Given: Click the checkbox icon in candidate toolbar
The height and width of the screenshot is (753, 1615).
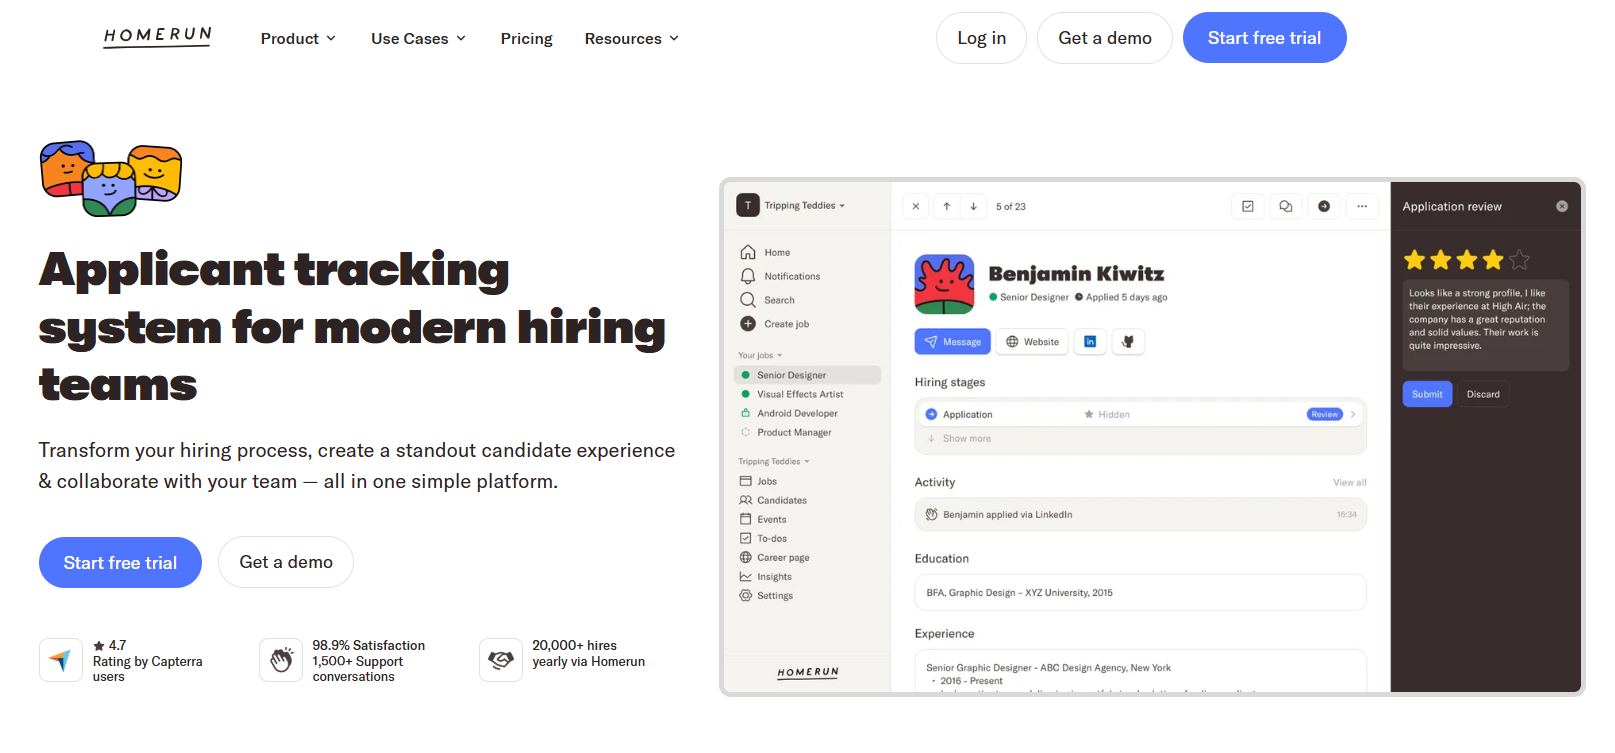Looking at the screenshot, I should (x=1248, y=206).
